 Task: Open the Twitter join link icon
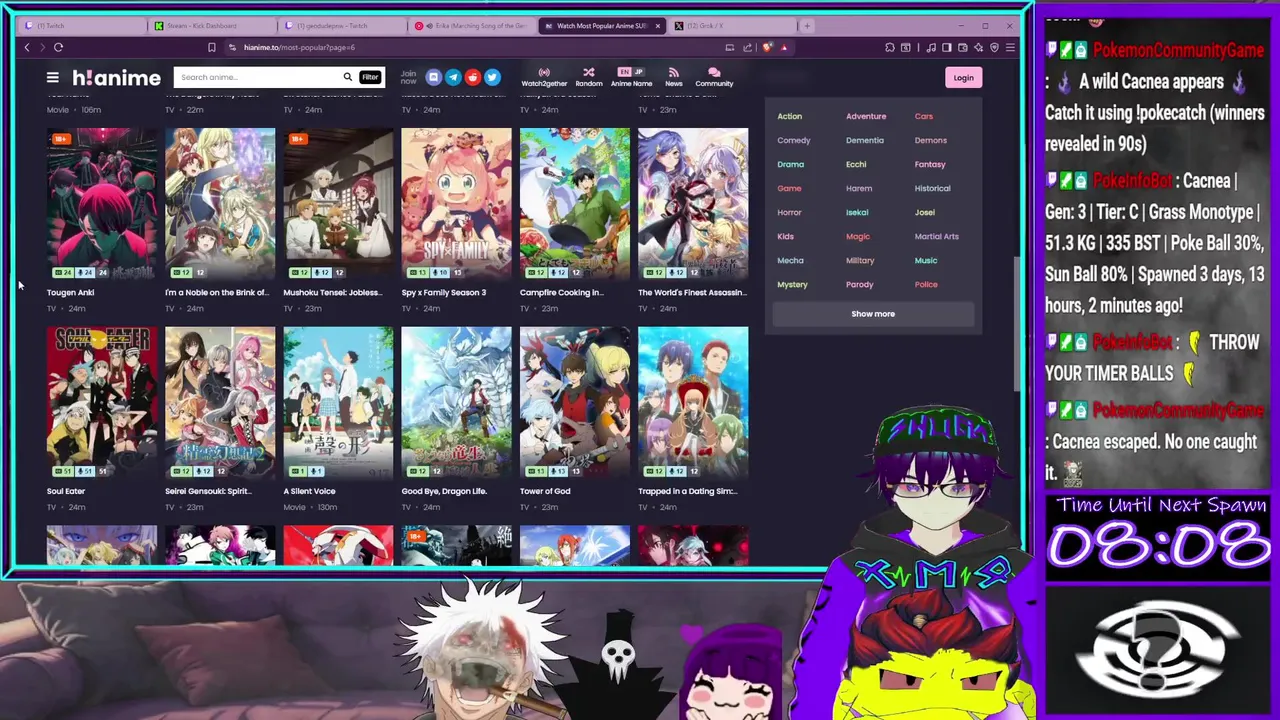[x=492, y=77]
